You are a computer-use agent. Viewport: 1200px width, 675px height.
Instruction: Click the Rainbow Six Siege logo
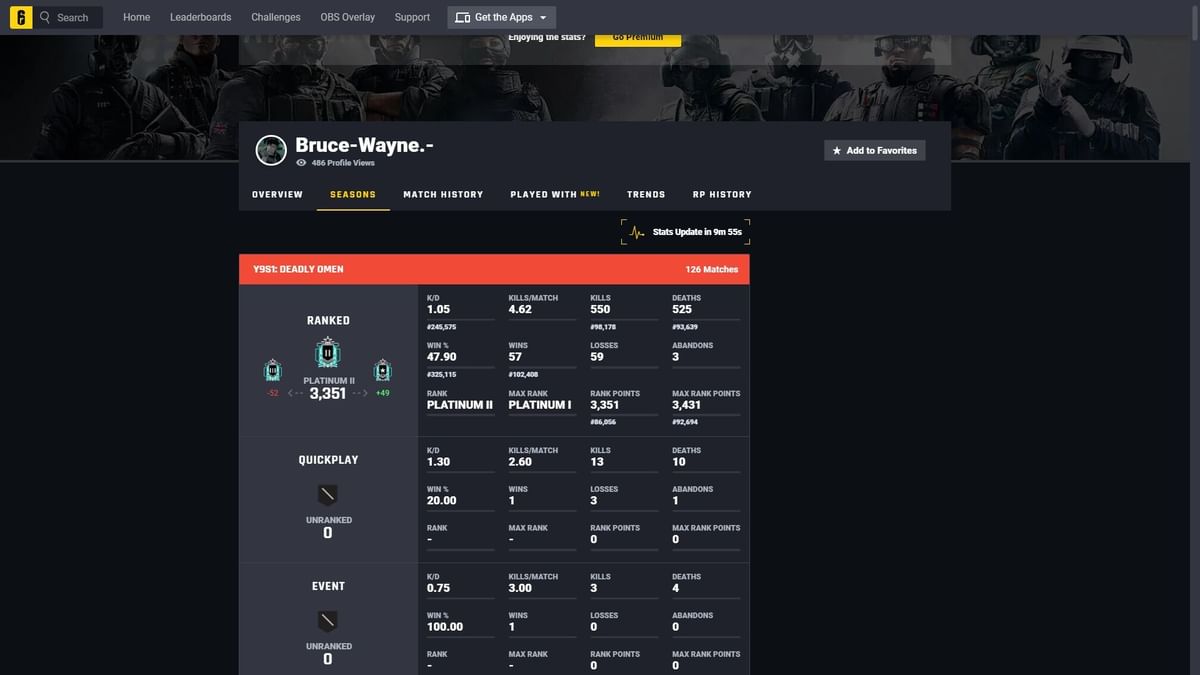click(x=21, y=17)
